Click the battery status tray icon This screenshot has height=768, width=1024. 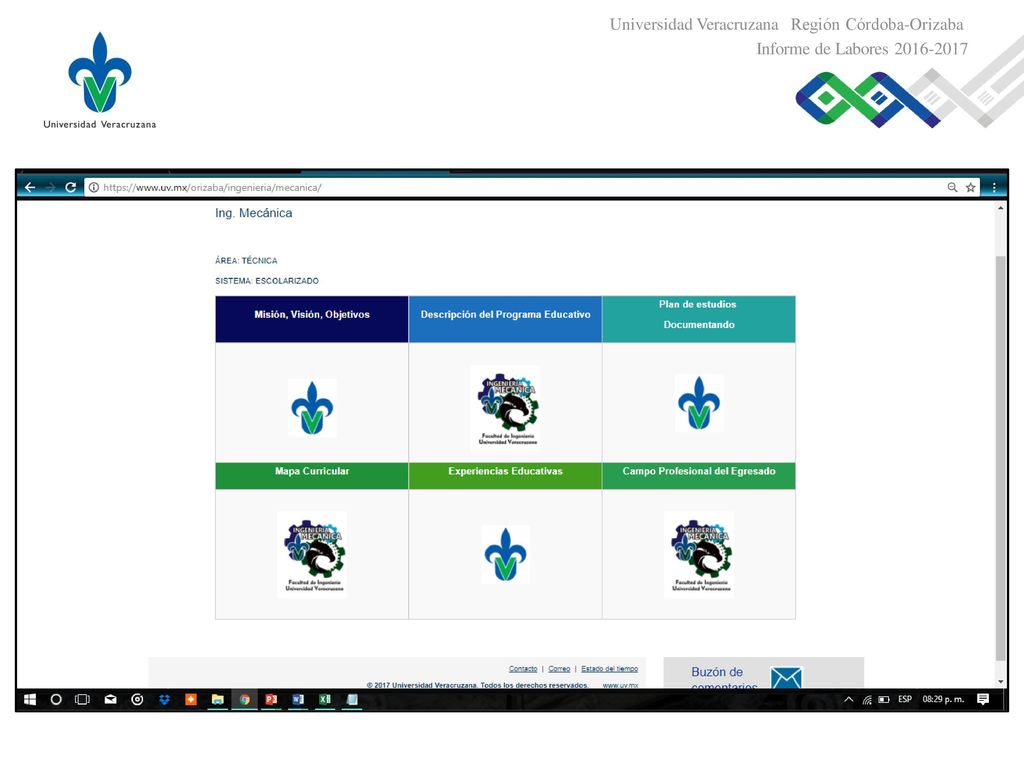(884, 699)
